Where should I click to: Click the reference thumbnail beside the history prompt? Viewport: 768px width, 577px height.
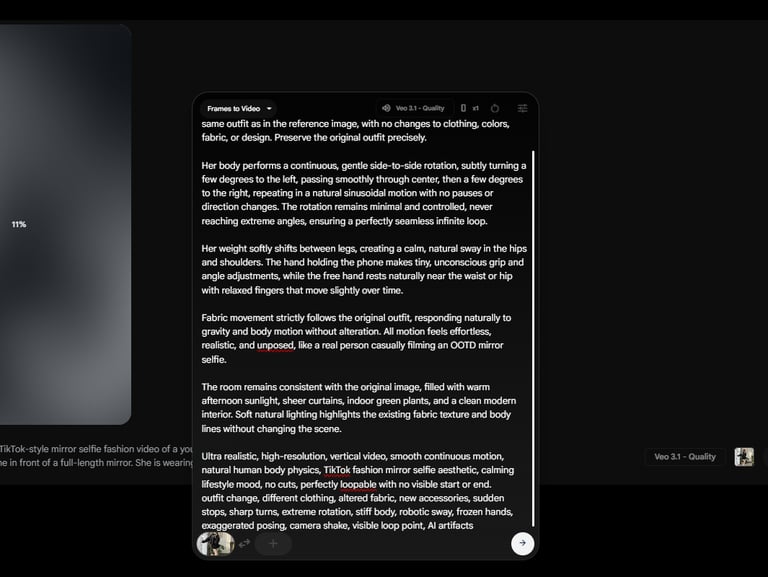click(744, 457)
